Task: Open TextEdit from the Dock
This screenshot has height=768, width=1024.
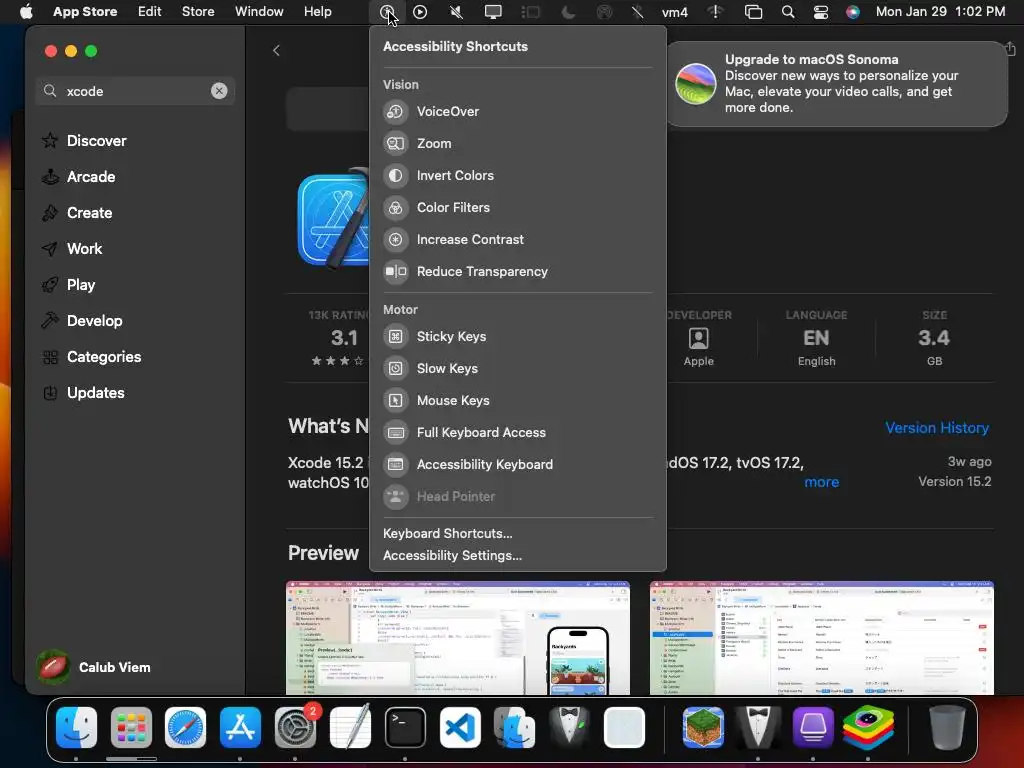Action: click(350, 728)
